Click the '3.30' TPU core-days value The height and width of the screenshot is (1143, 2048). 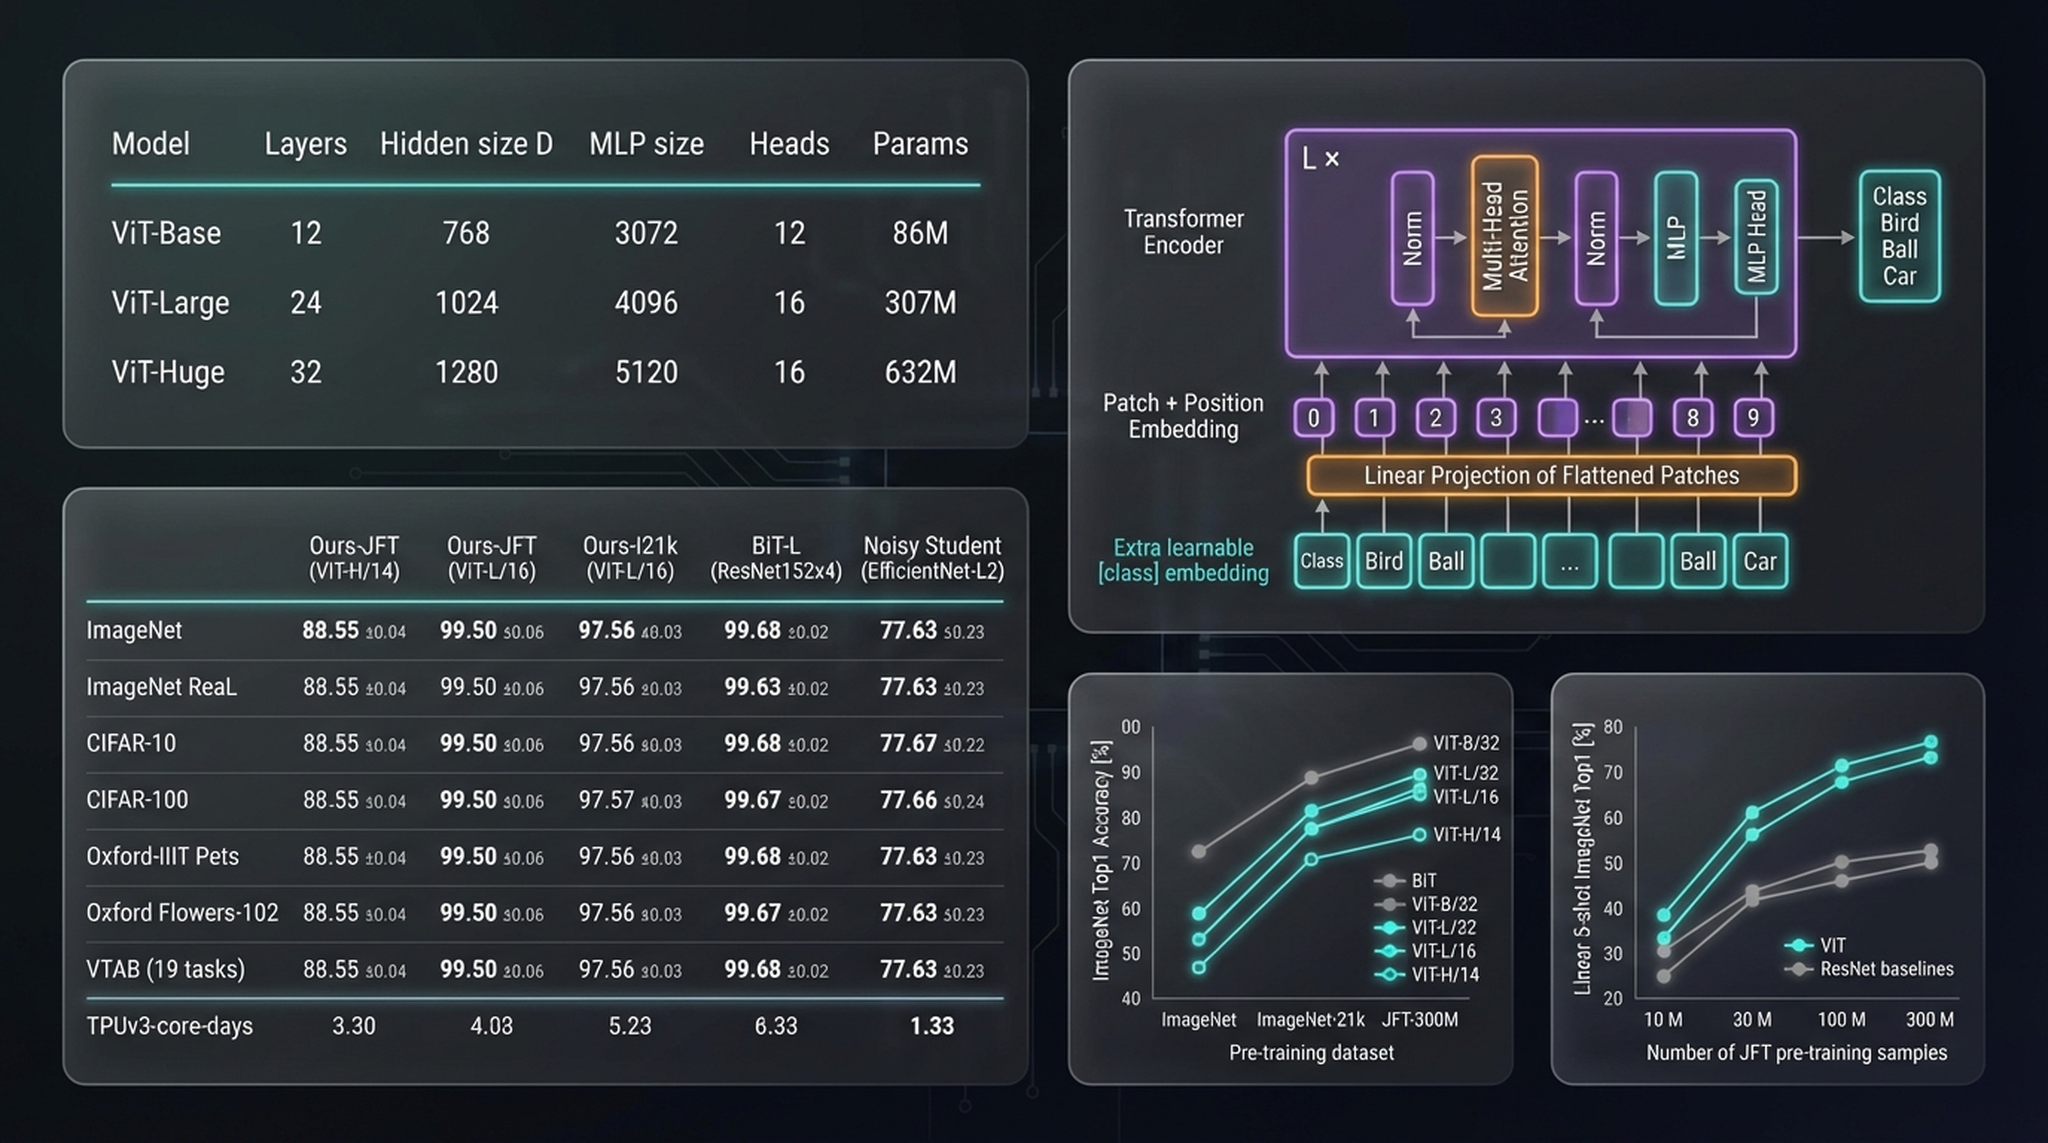tap(354, 1026)
